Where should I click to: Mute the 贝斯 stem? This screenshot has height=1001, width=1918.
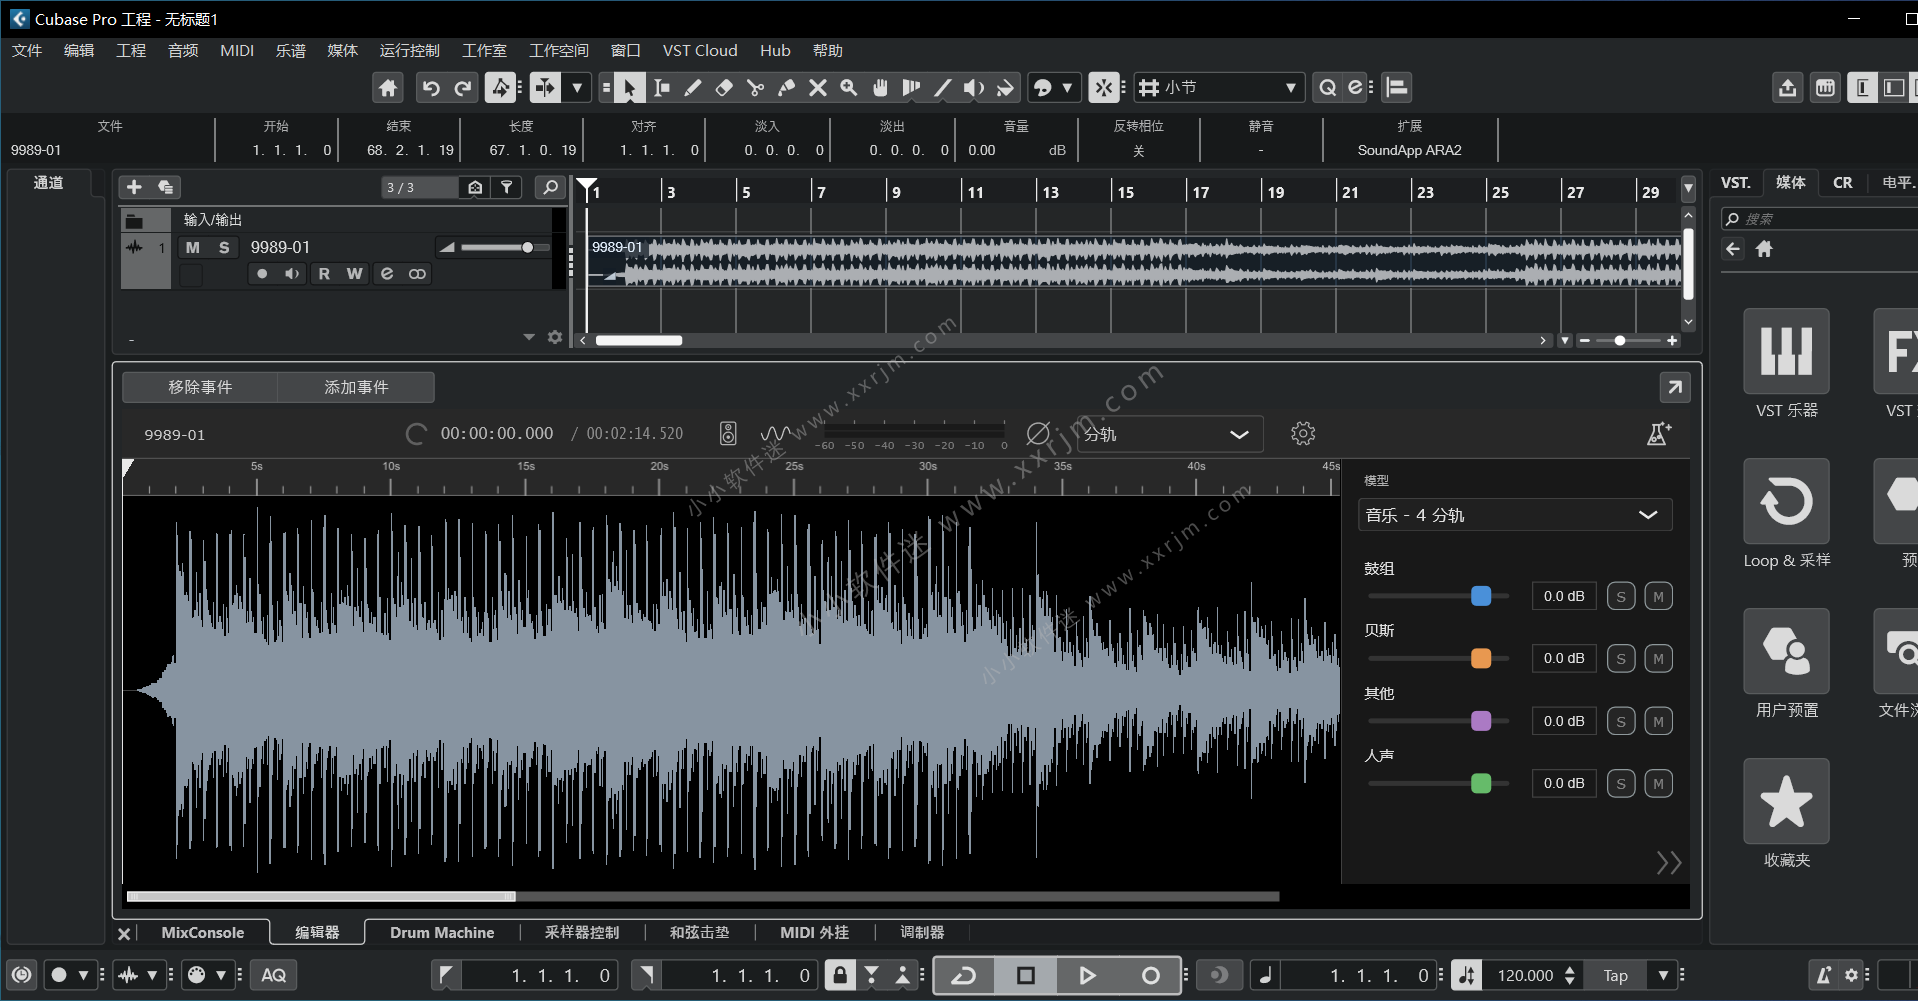pyautogui.click(x=1658, y=659)
